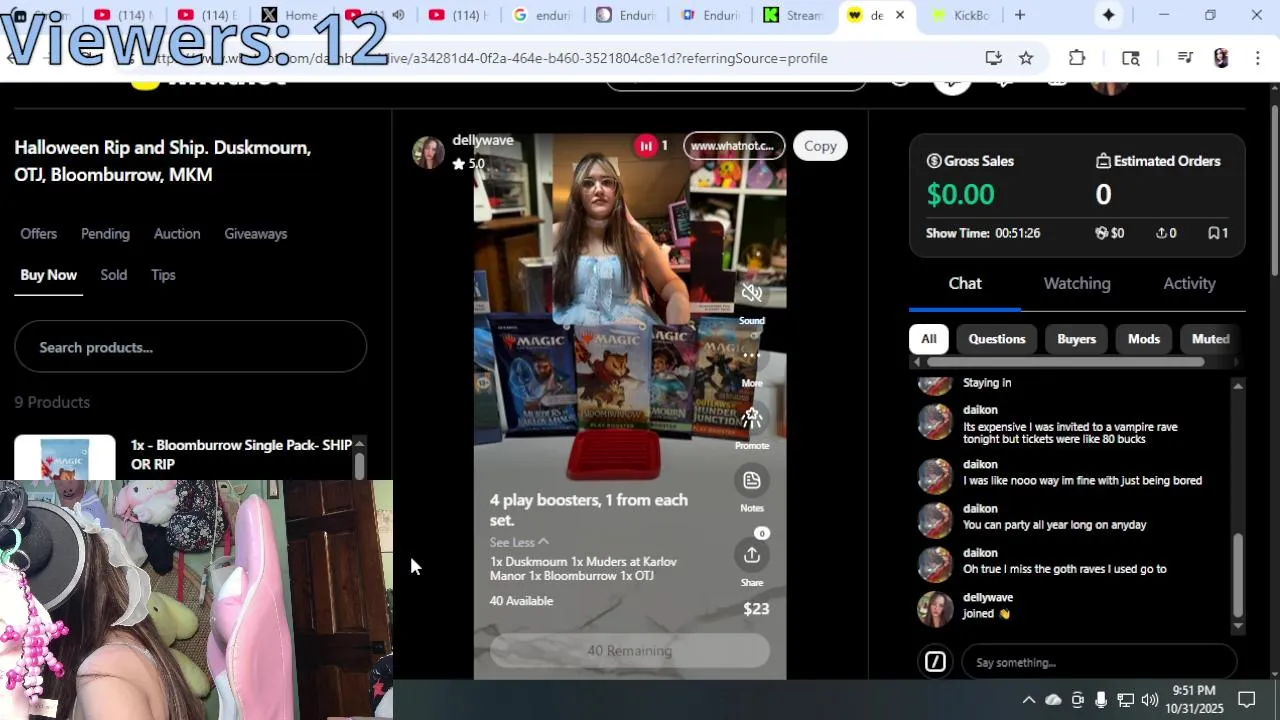
Task: Click the product list scroll up arrow
Action: (x=359, y=443)
